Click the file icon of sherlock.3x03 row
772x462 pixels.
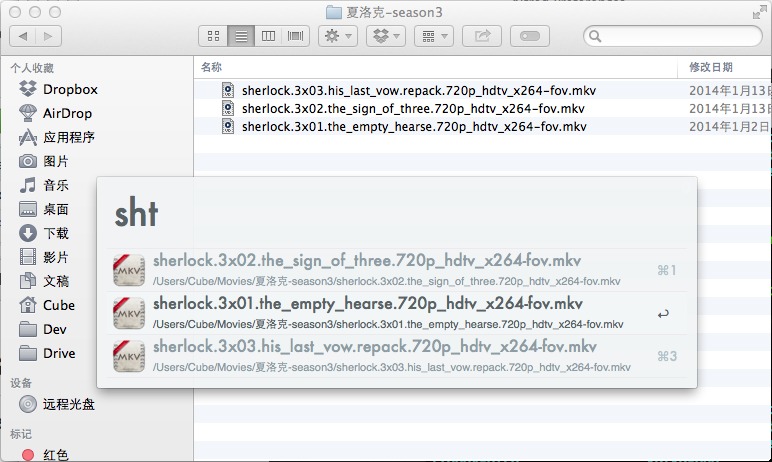click(x=227, y=90)
